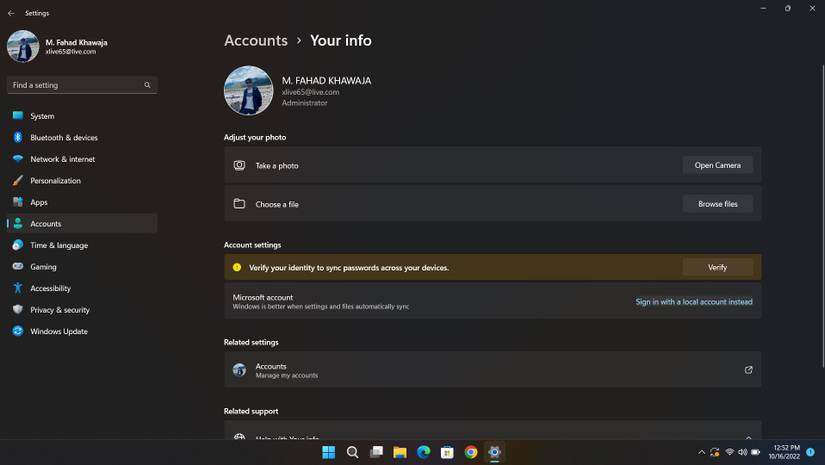This screenshot has width=825, height=465.
Task: Open Privacy & security settings
Action: click(82, 310)
